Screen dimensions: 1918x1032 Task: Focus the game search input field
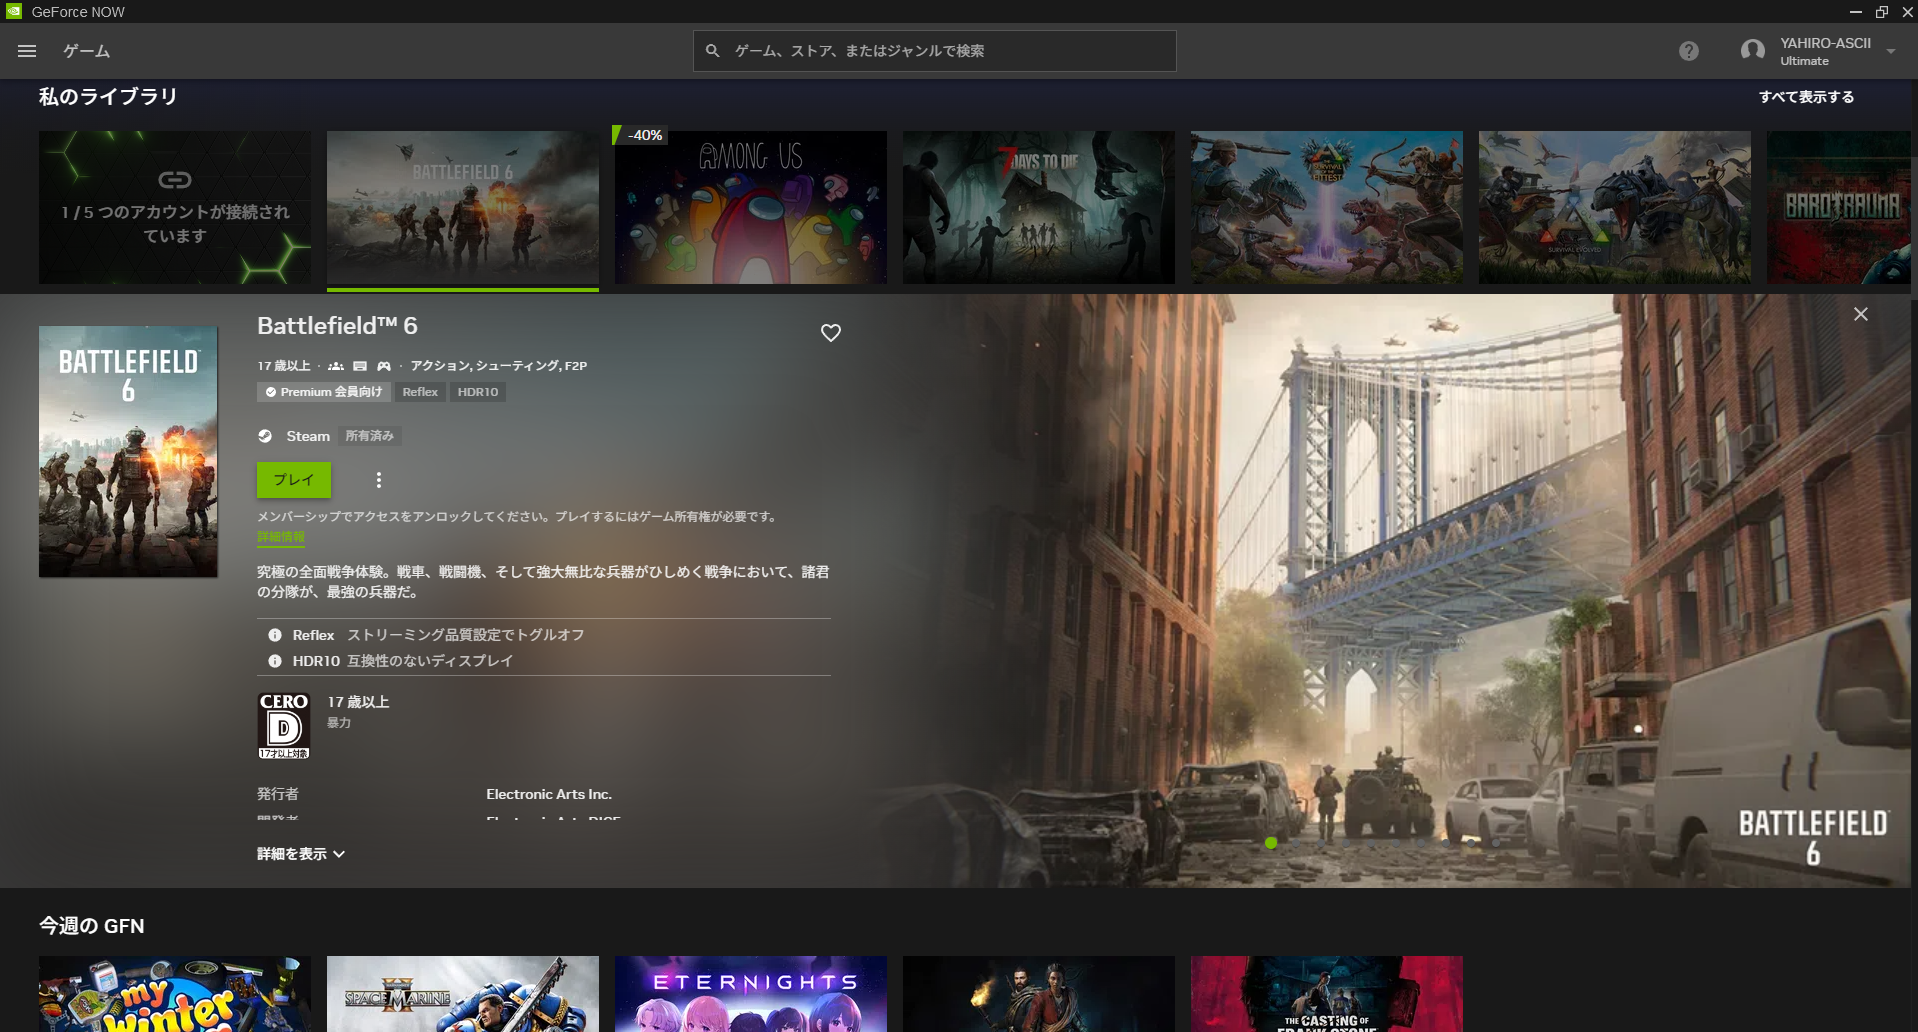[934, 51]
